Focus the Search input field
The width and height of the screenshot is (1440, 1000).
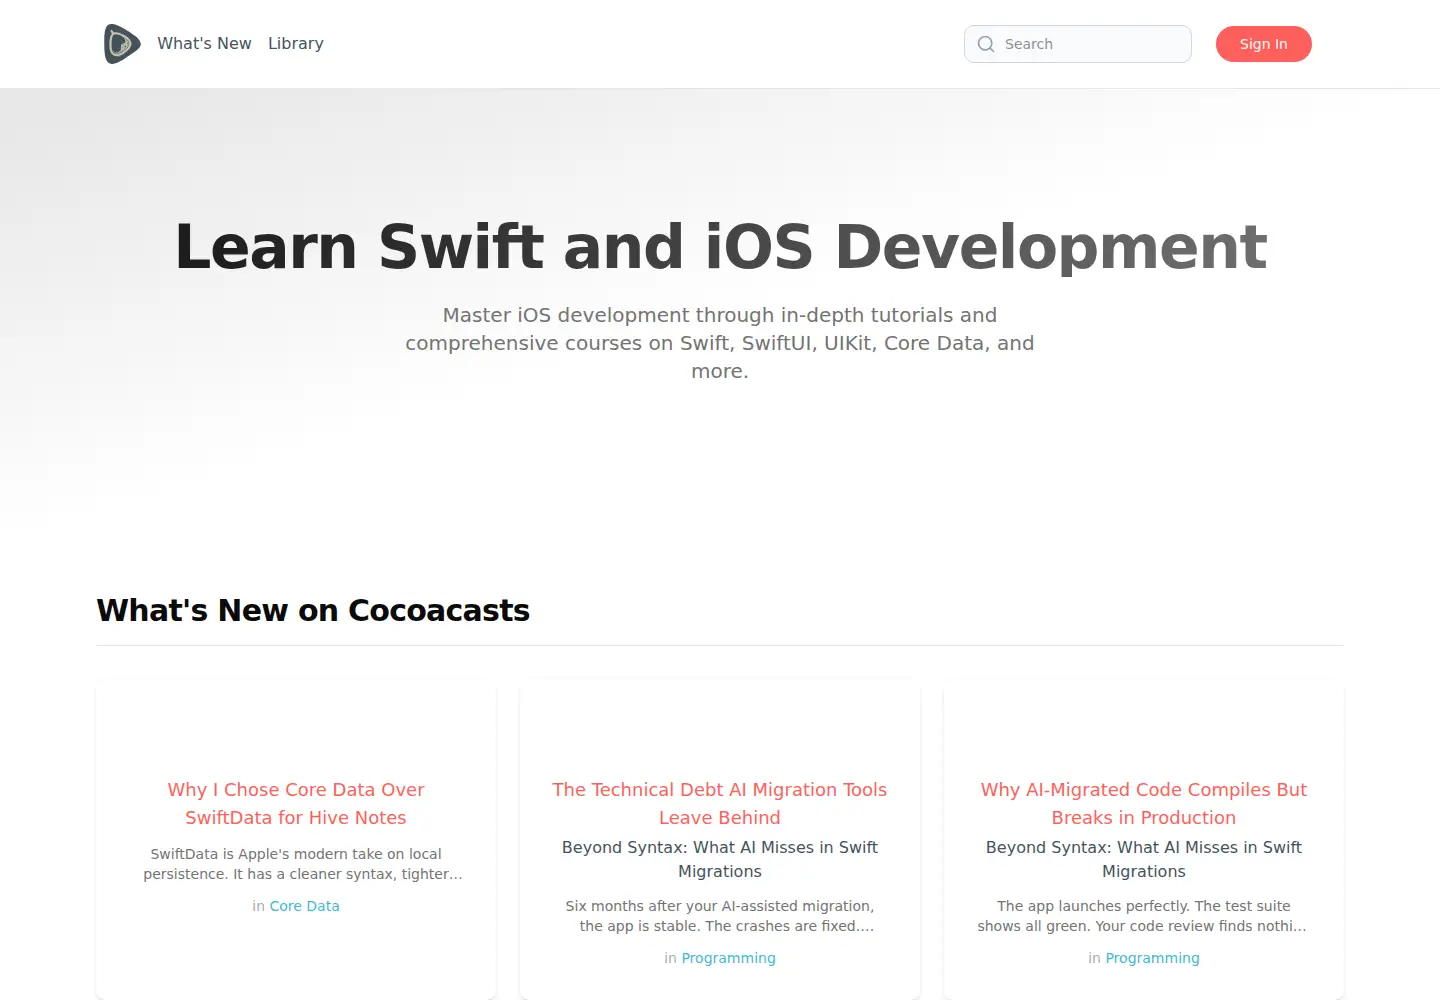[x=1078, y=44]
